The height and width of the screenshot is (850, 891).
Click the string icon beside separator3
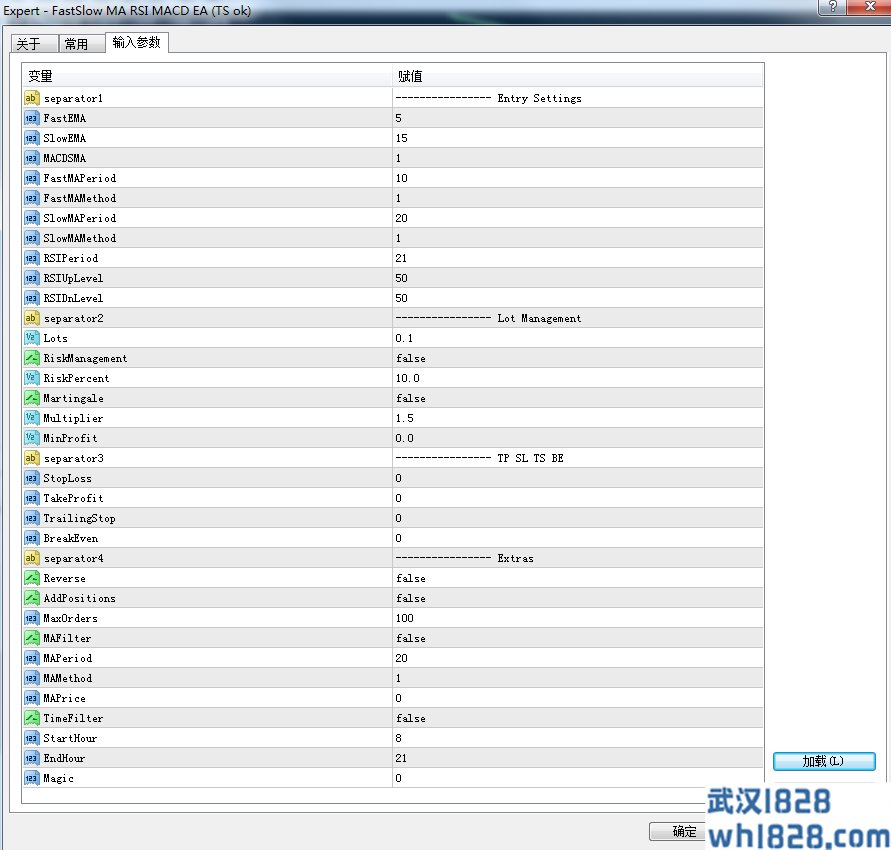[31, 458]
